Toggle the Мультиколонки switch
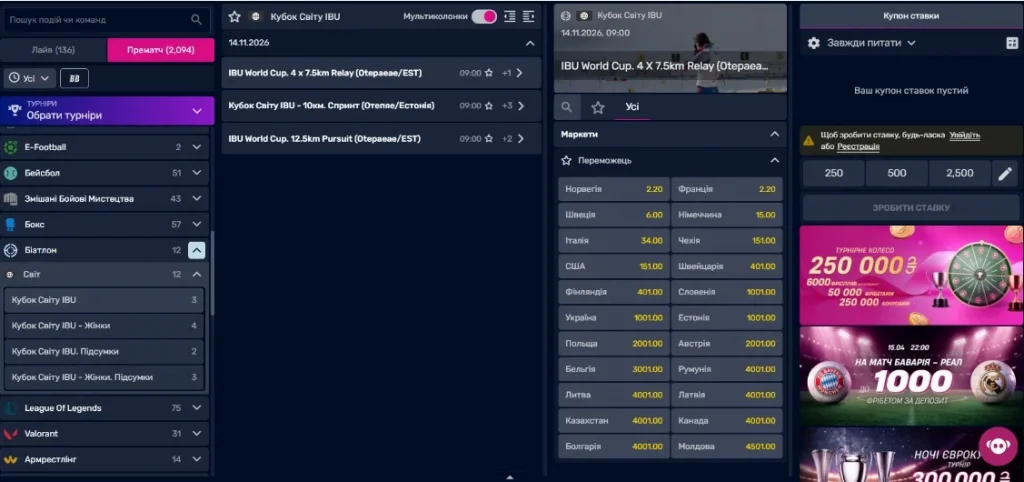Image resolution: width=1024 pixels, height=482 pixels. click(484, 16)
